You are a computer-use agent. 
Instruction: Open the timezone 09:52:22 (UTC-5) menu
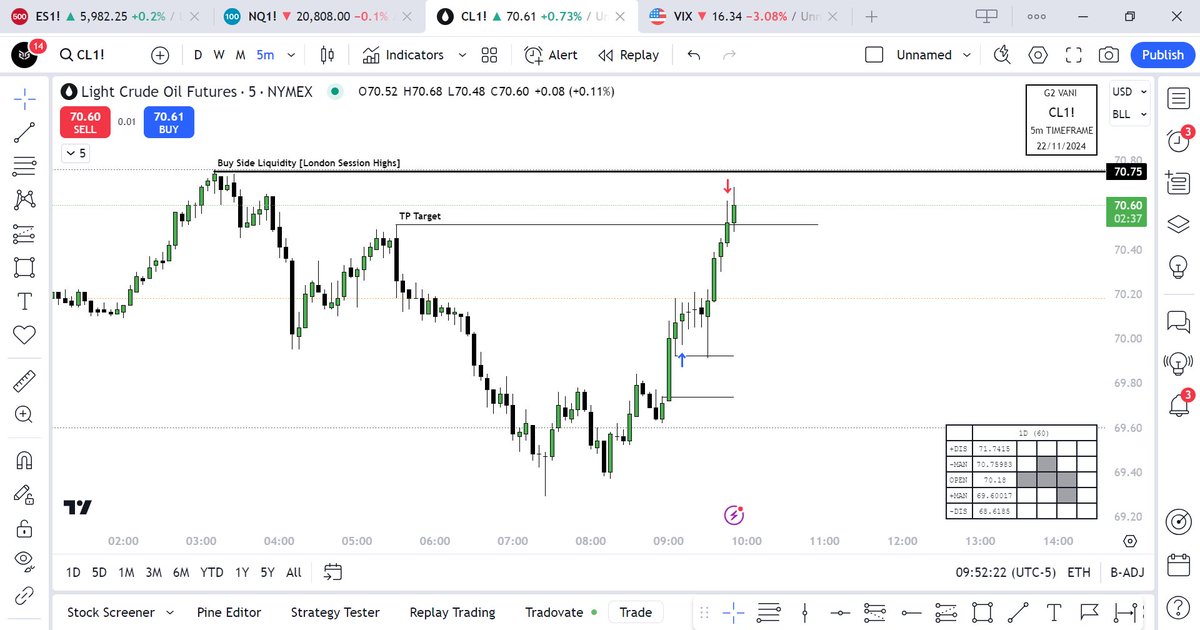click(x=1005, y=572)
